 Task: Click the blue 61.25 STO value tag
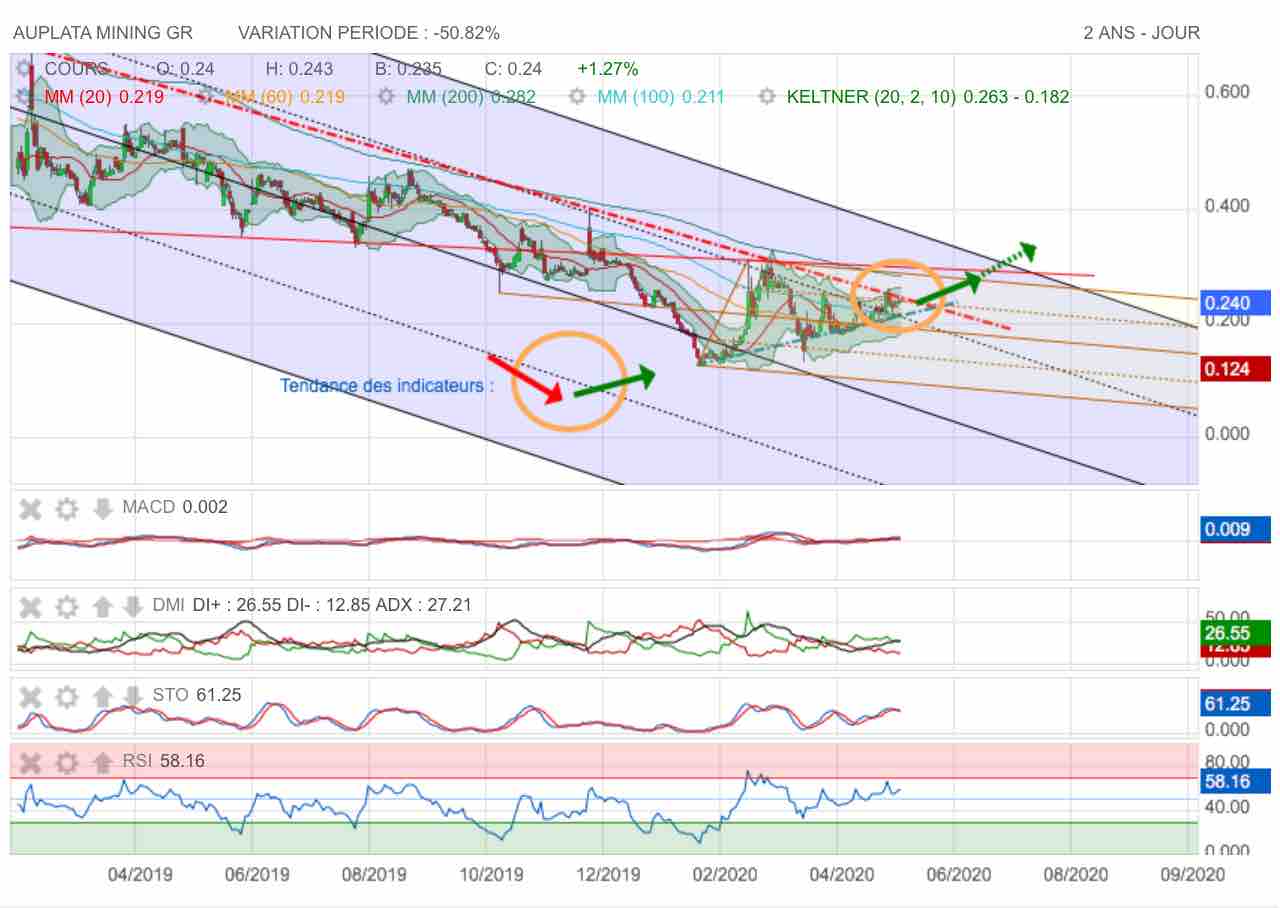pyautogui.click(x=1235, y=704)
